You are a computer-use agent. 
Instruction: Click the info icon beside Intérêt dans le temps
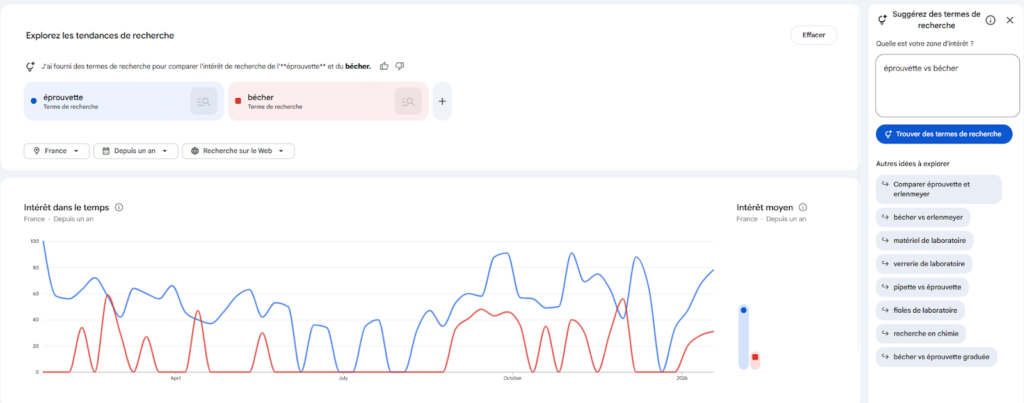(119, 207)
